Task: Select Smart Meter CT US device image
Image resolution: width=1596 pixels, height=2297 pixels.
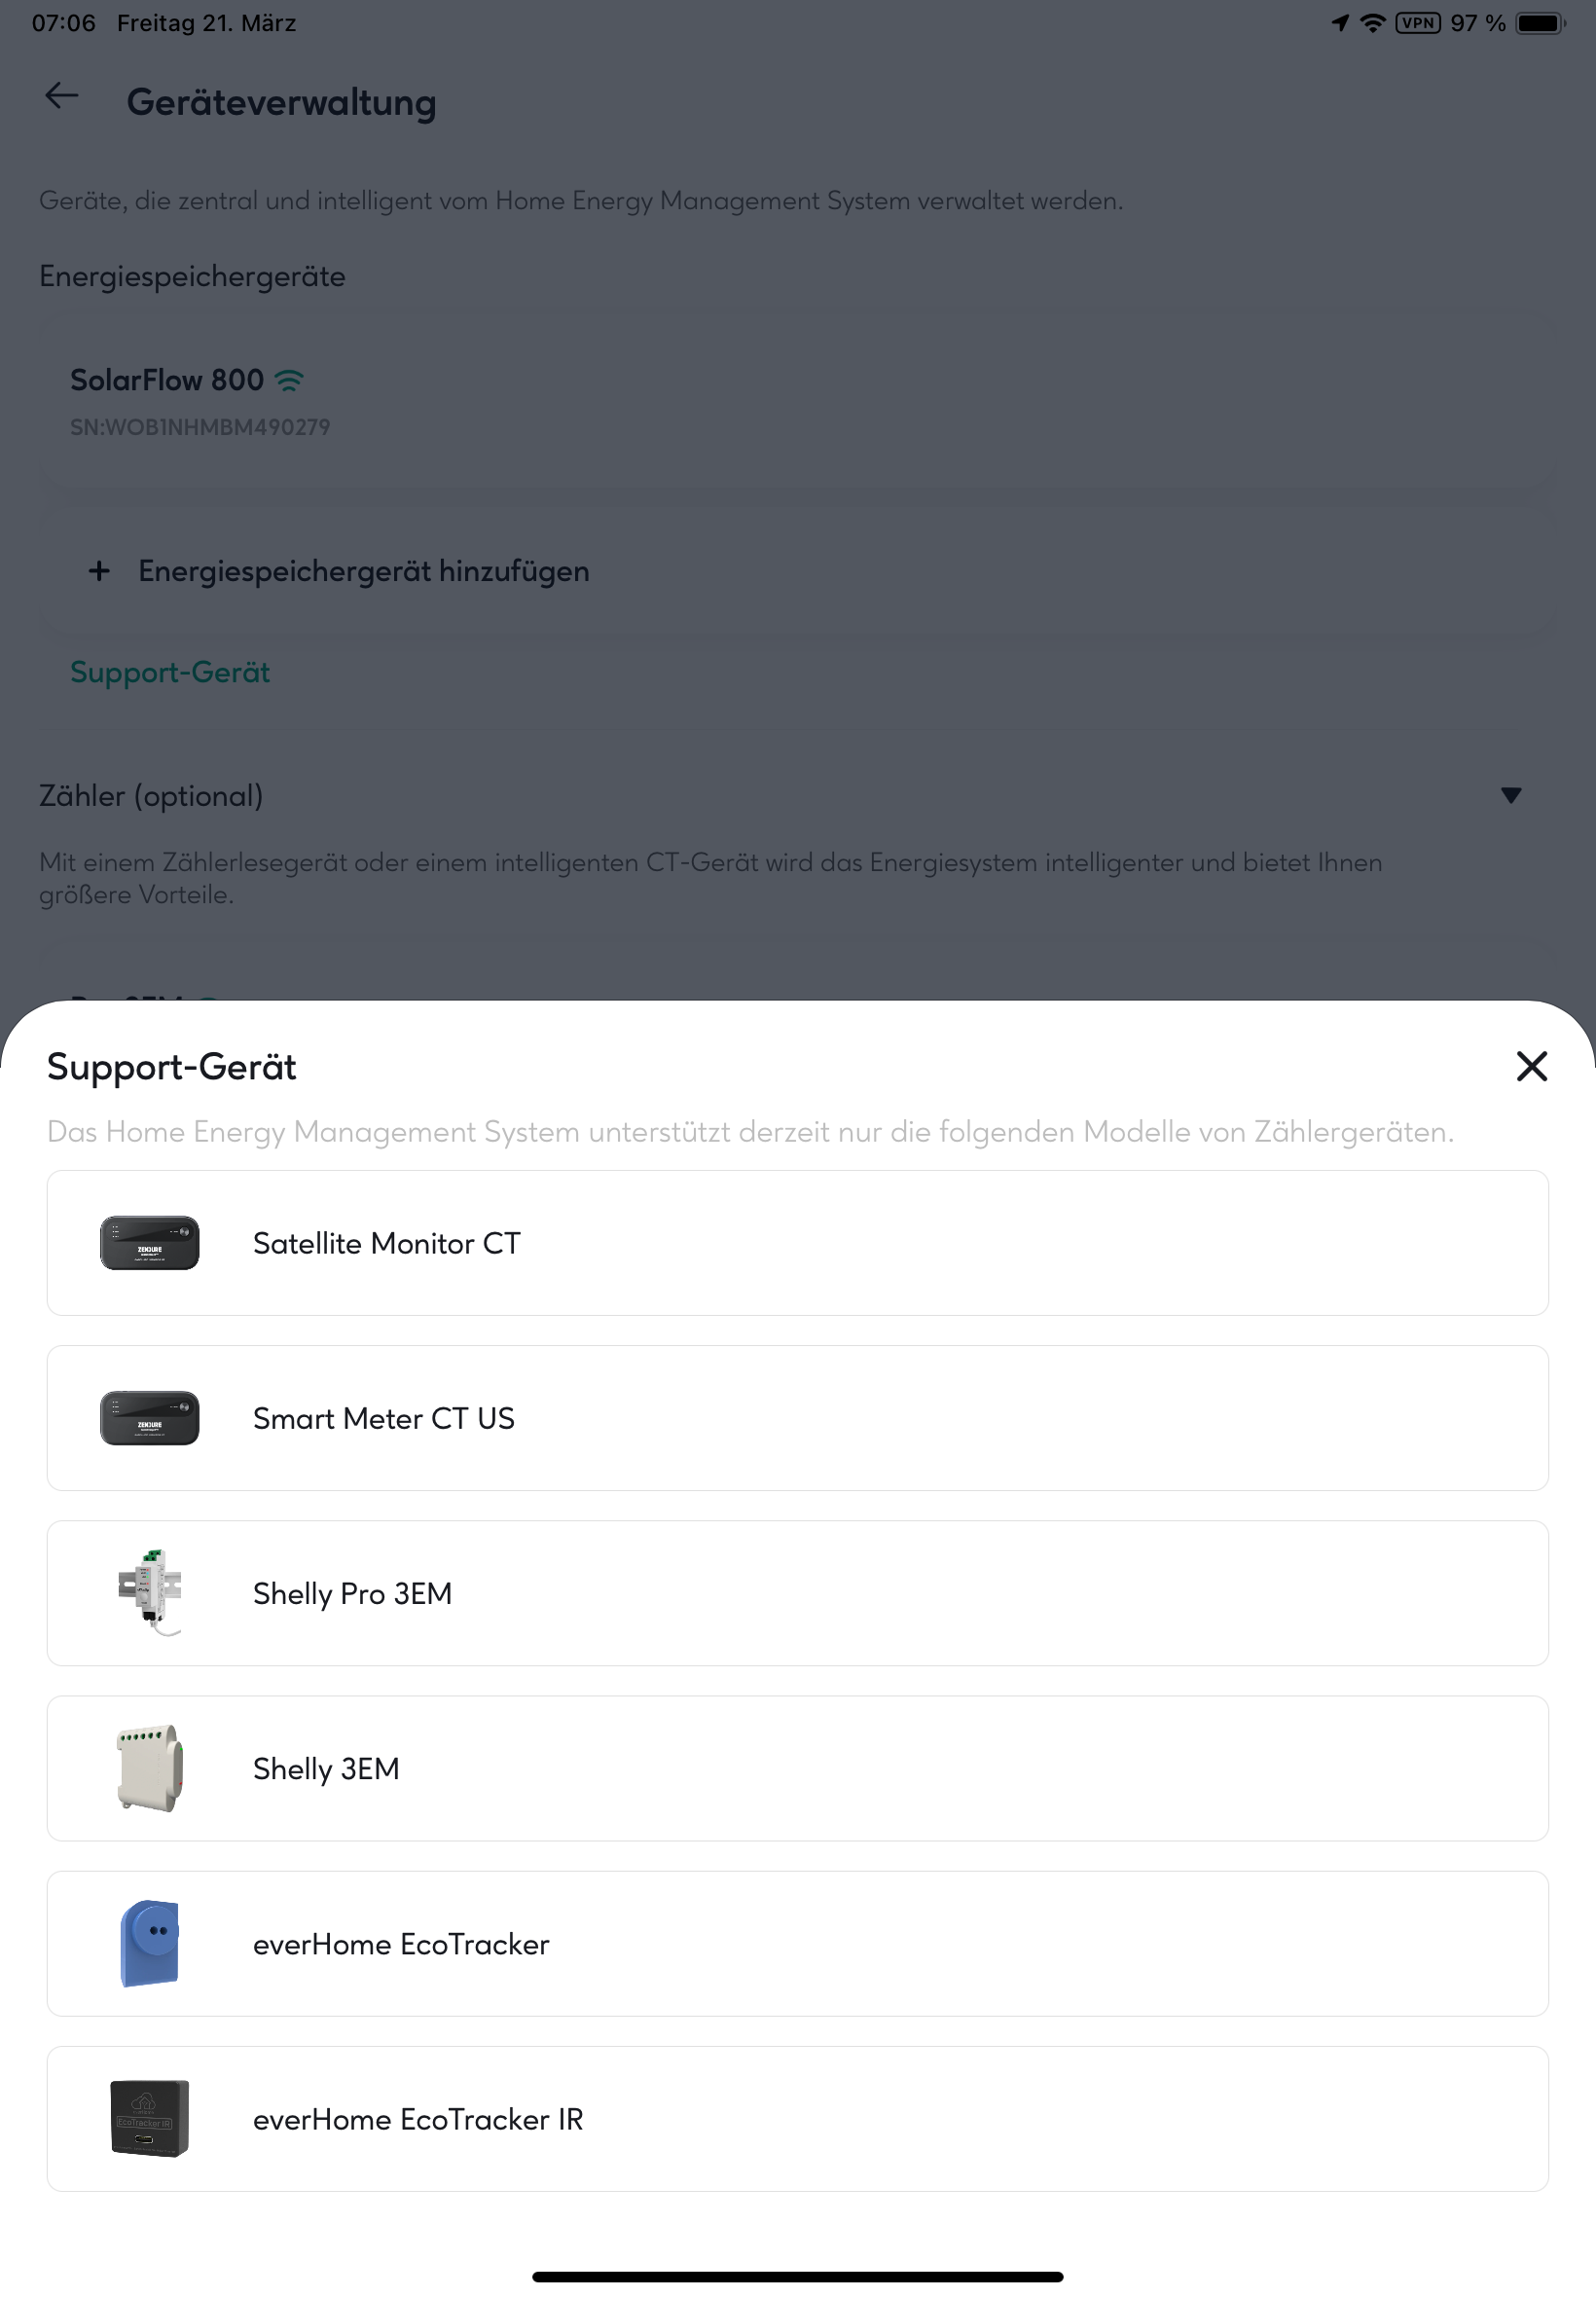Action: coord(149,1417)
